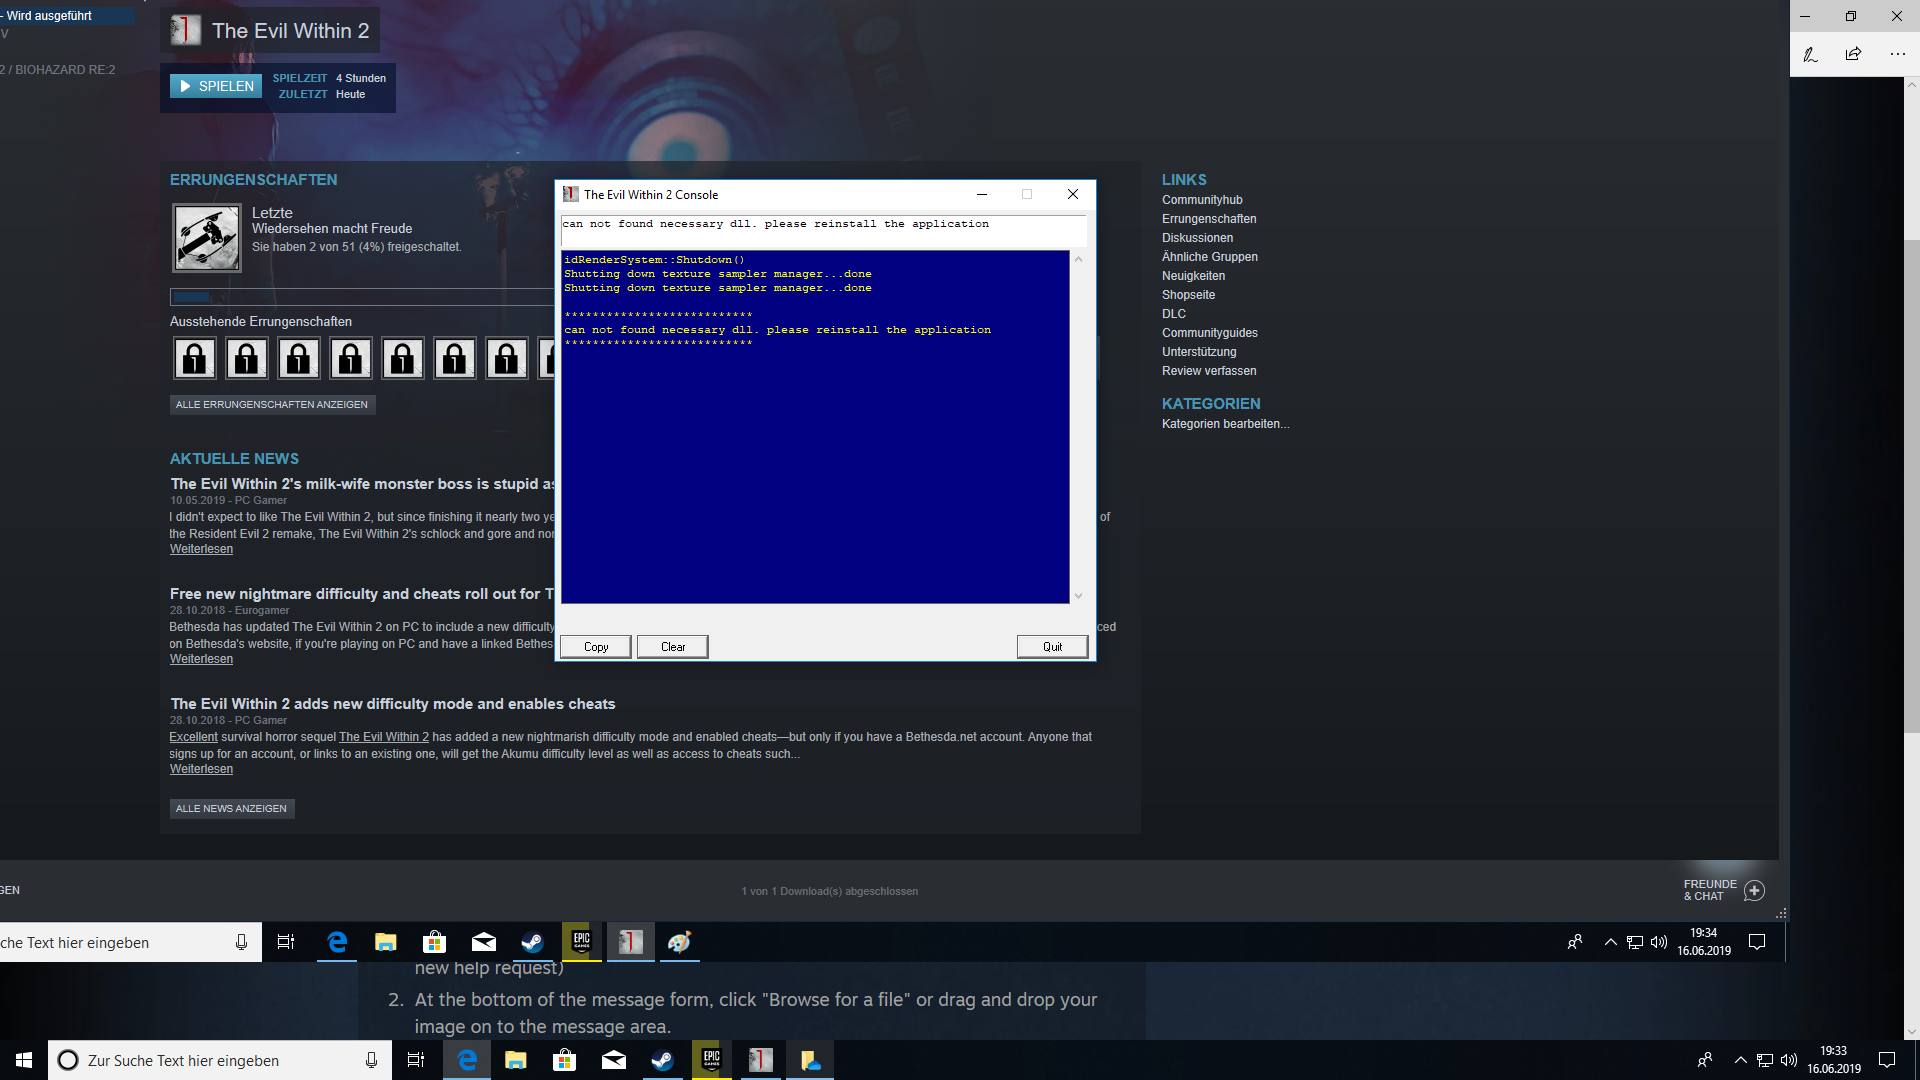Open notification center in bottom tray
This screenshot has width=1920, height=1080.
point(1887,1060)
